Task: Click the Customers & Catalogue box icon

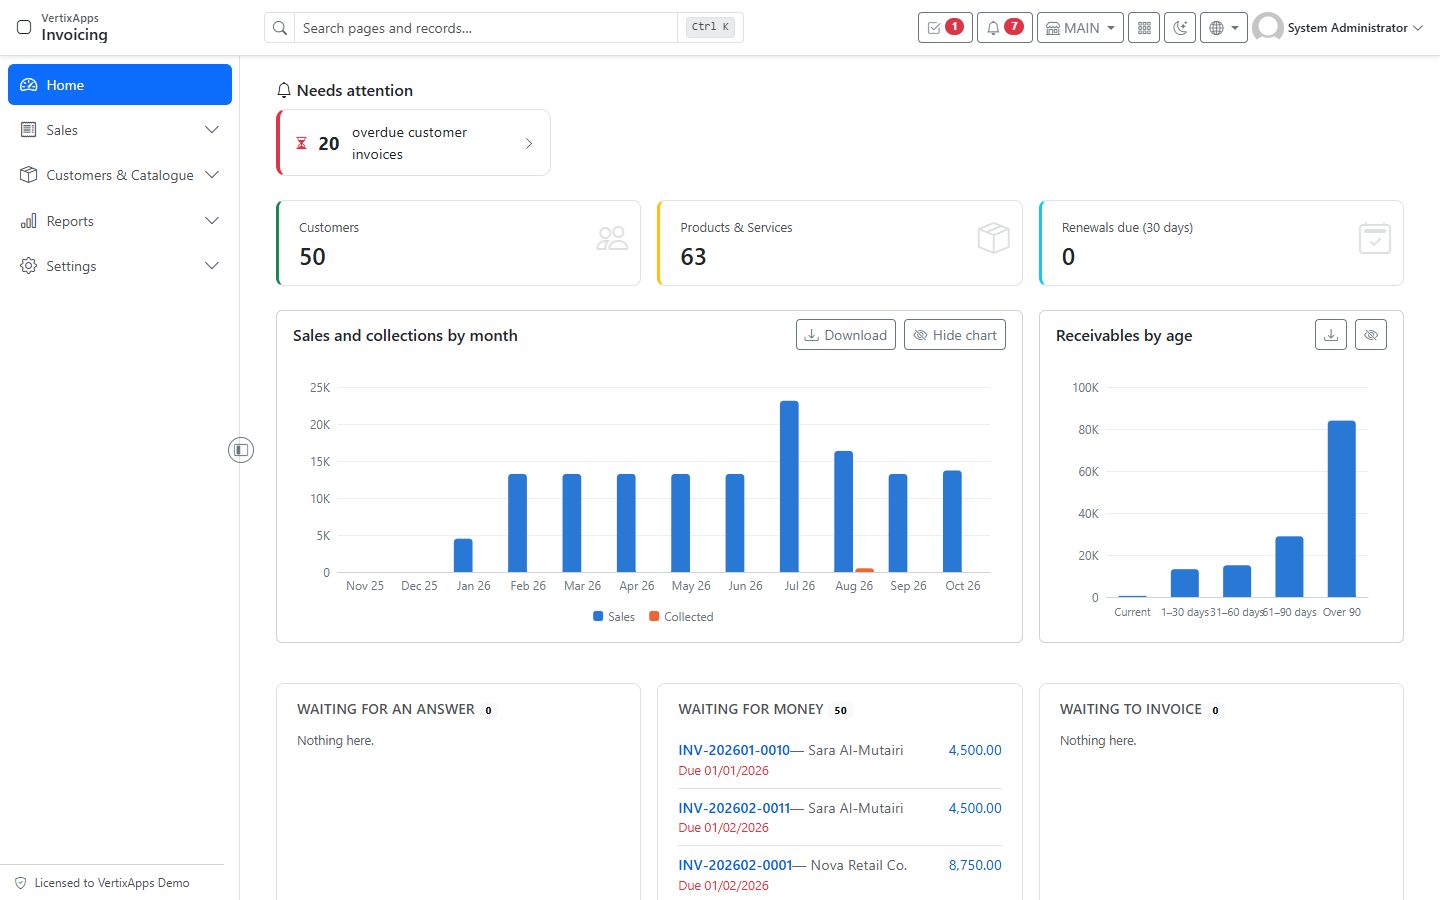Action: click(x=28, y=175)
